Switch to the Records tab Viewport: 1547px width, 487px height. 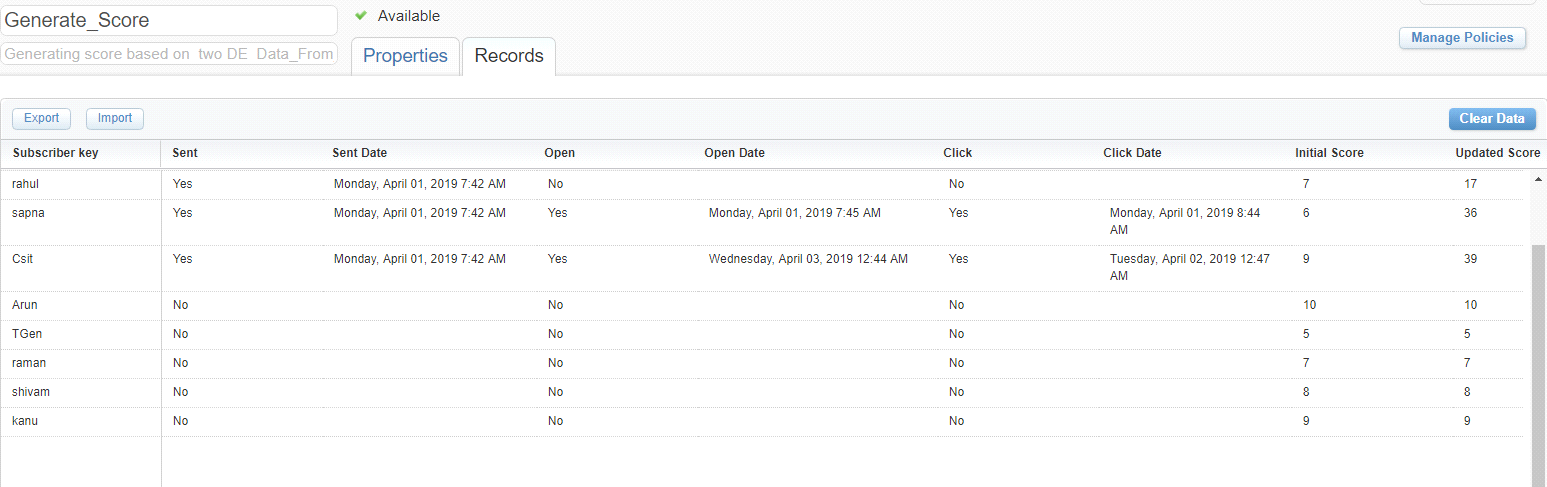tap(509, 56)
